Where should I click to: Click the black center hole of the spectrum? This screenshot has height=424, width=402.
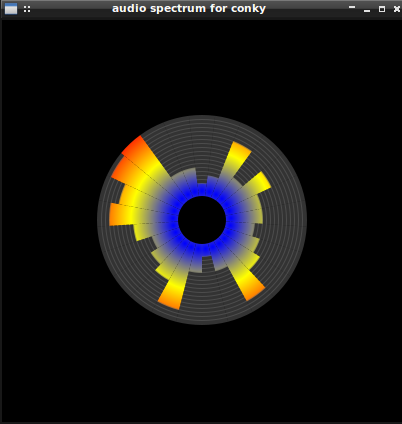point(202,220)
